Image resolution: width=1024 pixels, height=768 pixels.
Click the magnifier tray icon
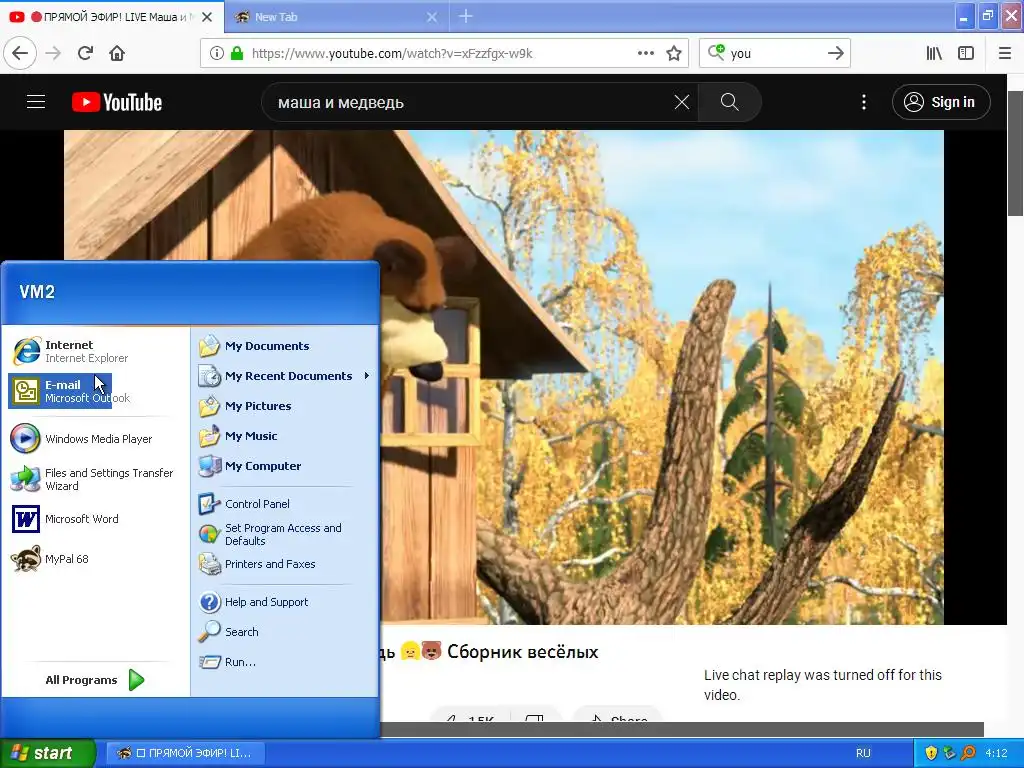968,753
